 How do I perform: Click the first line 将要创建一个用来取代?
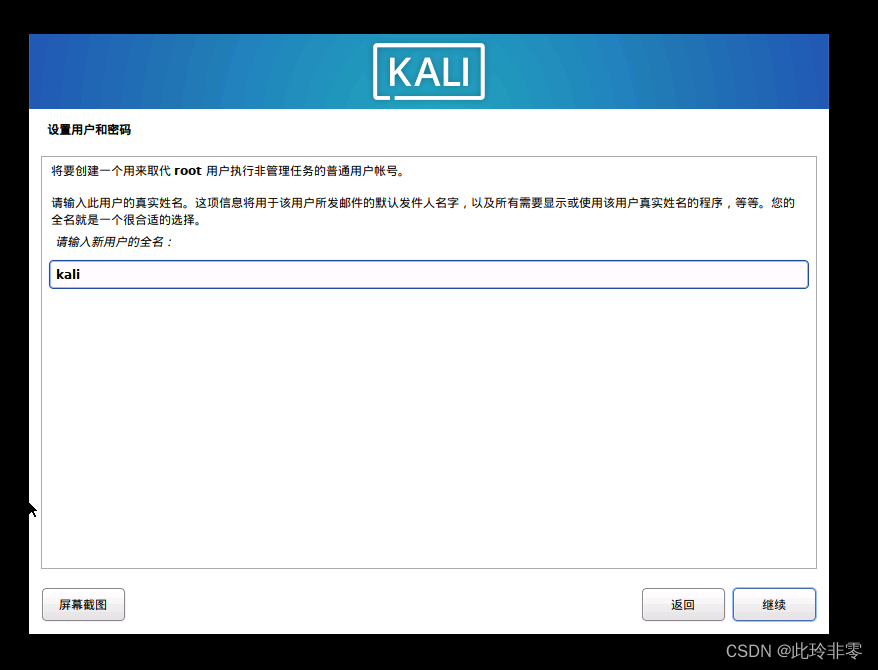coord(111,171)
